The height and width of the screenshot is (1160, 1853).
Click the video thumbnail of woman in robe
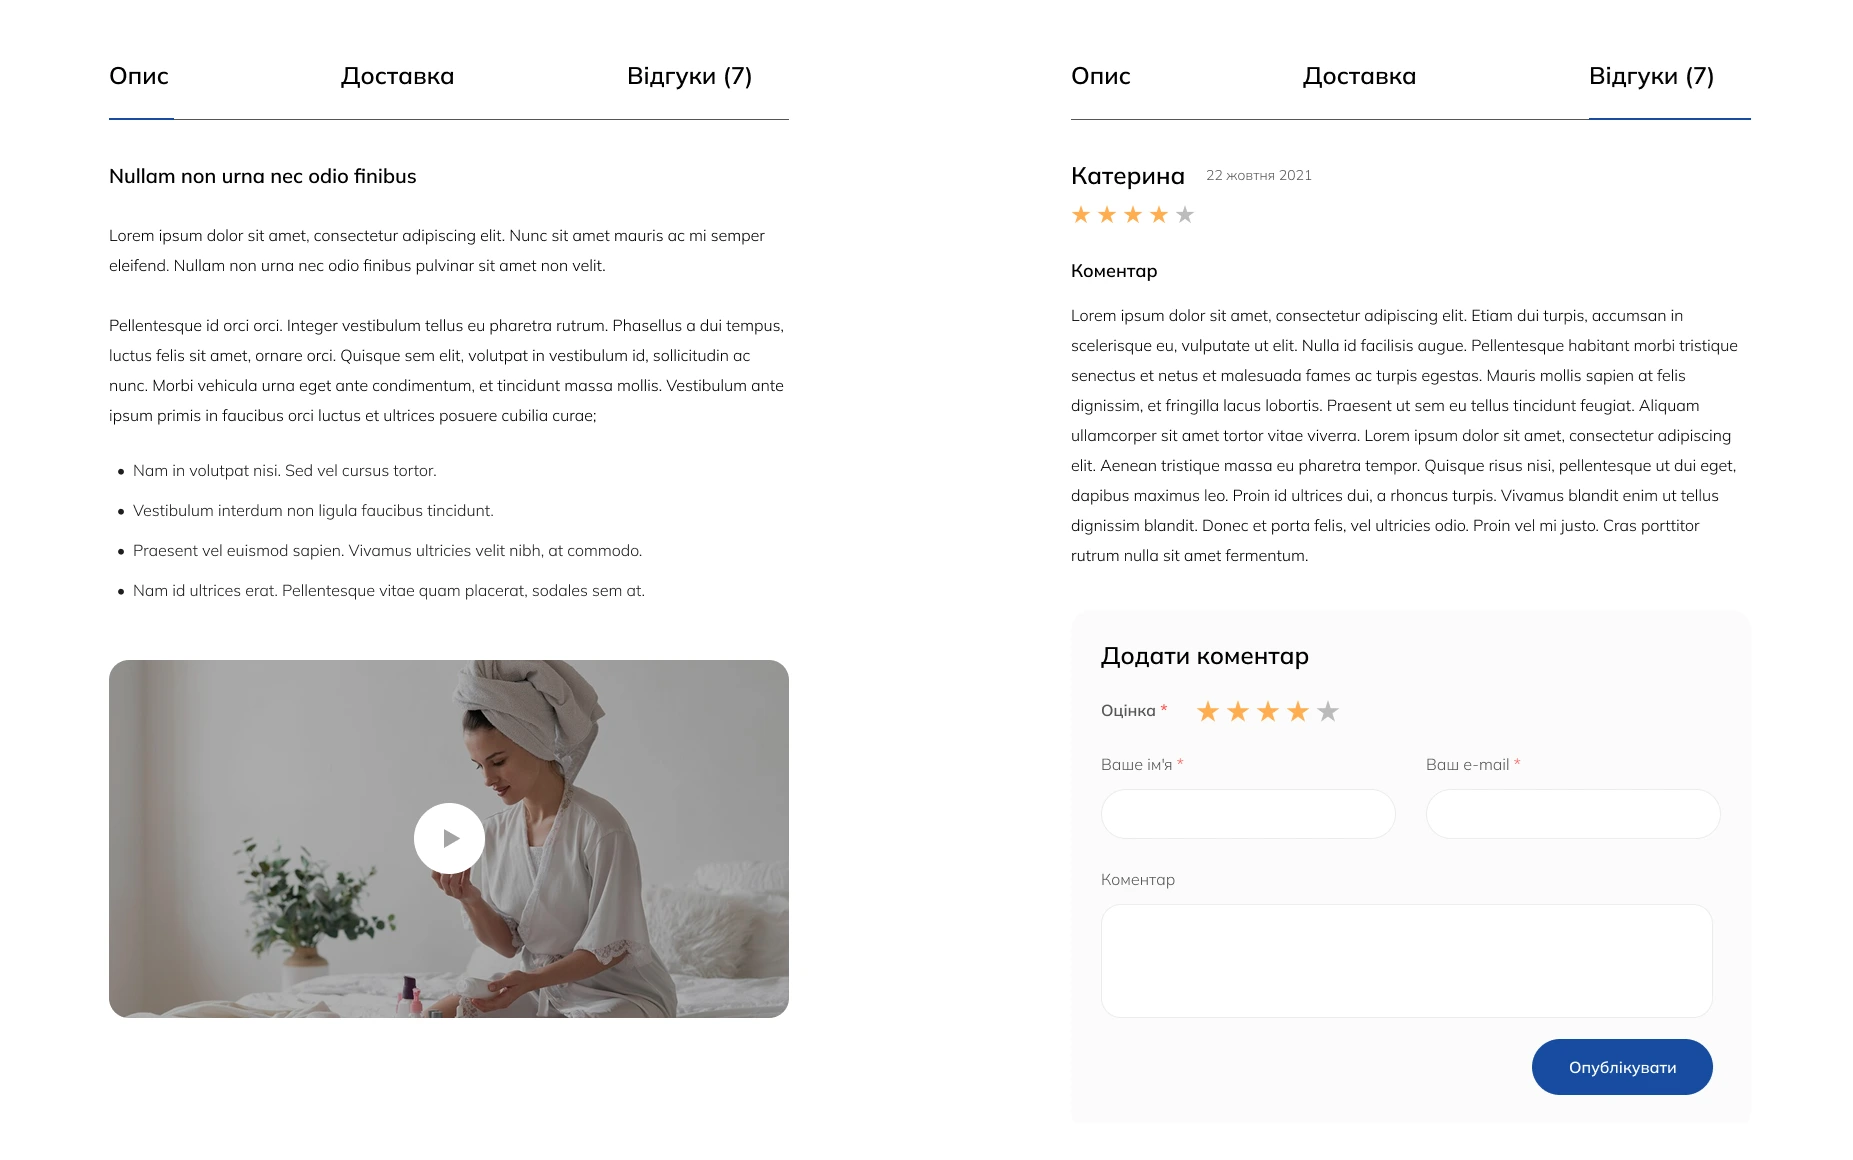point(449,839)
